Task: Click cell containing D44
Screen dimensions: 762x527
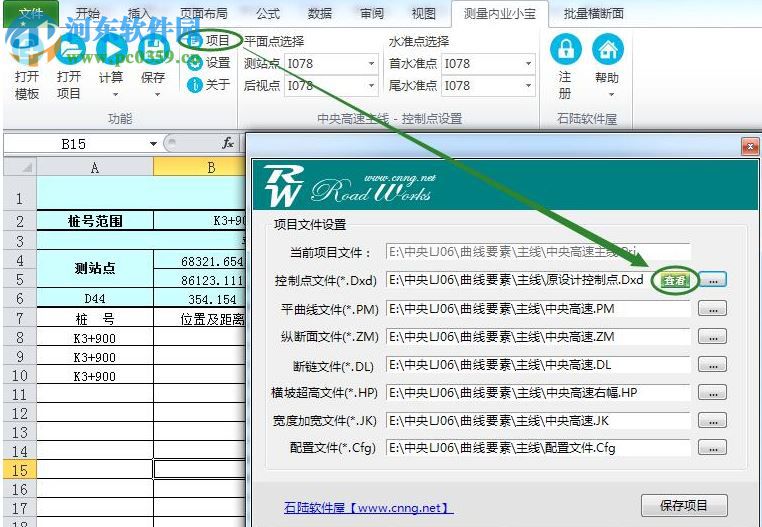Action: 95,298
